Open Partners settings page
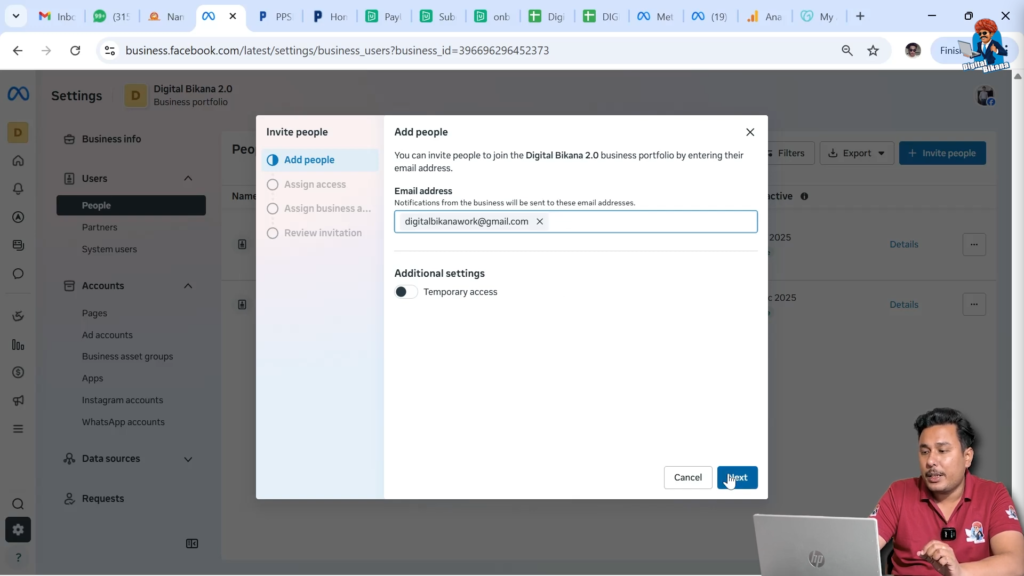This screenshot has width=1024, height=576. (99, 227)
